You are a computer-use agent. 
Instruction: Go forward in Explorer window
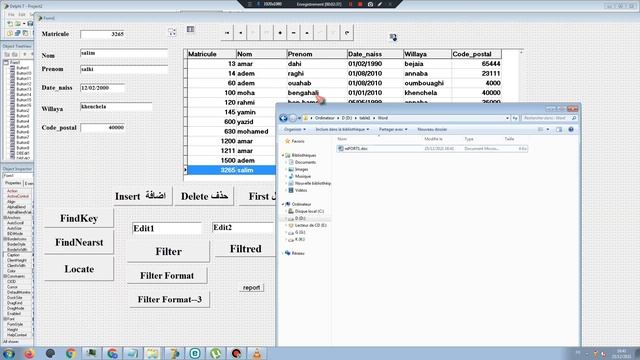coord(293,118)
